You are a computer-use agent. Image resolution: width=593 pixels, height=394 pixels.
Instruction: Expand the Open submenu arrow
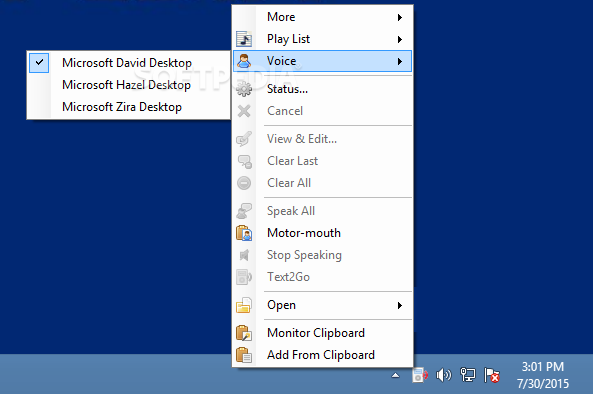(400, 306)
